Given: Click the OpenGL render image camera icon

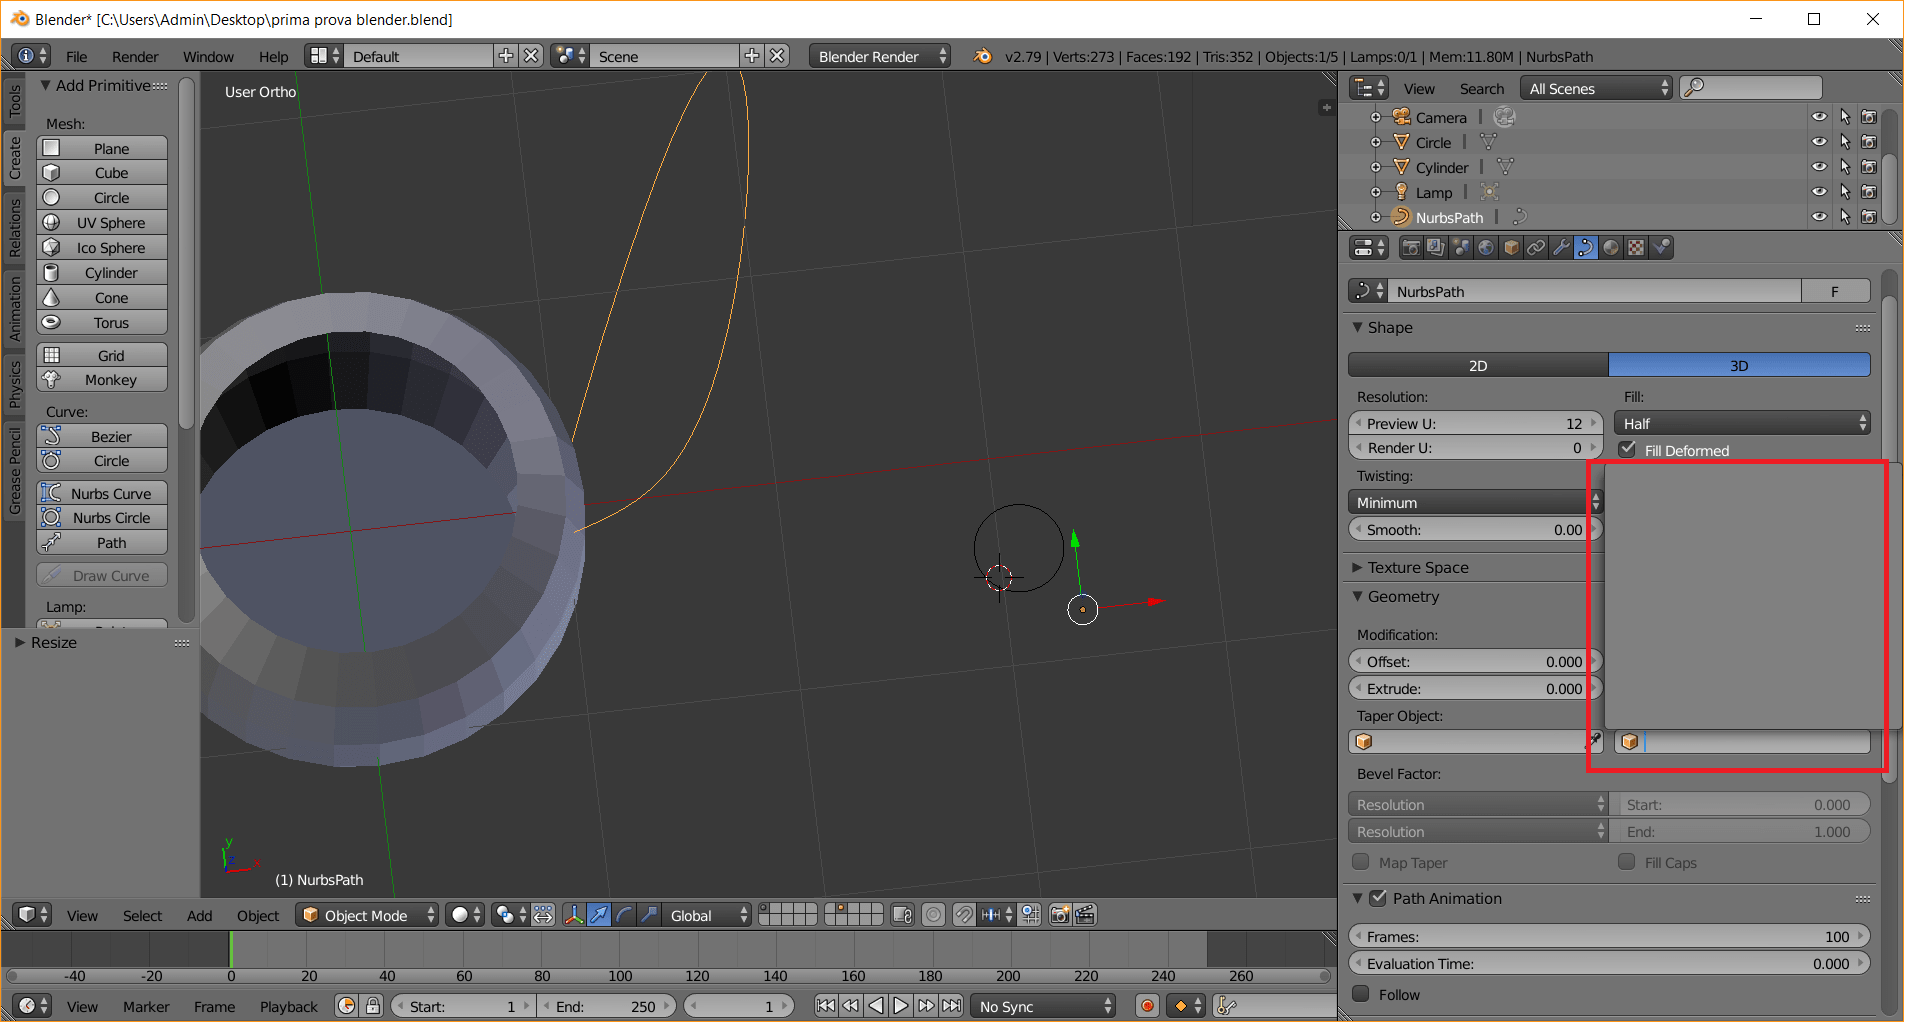Looking at the screenshot, I should point(1060,915).
